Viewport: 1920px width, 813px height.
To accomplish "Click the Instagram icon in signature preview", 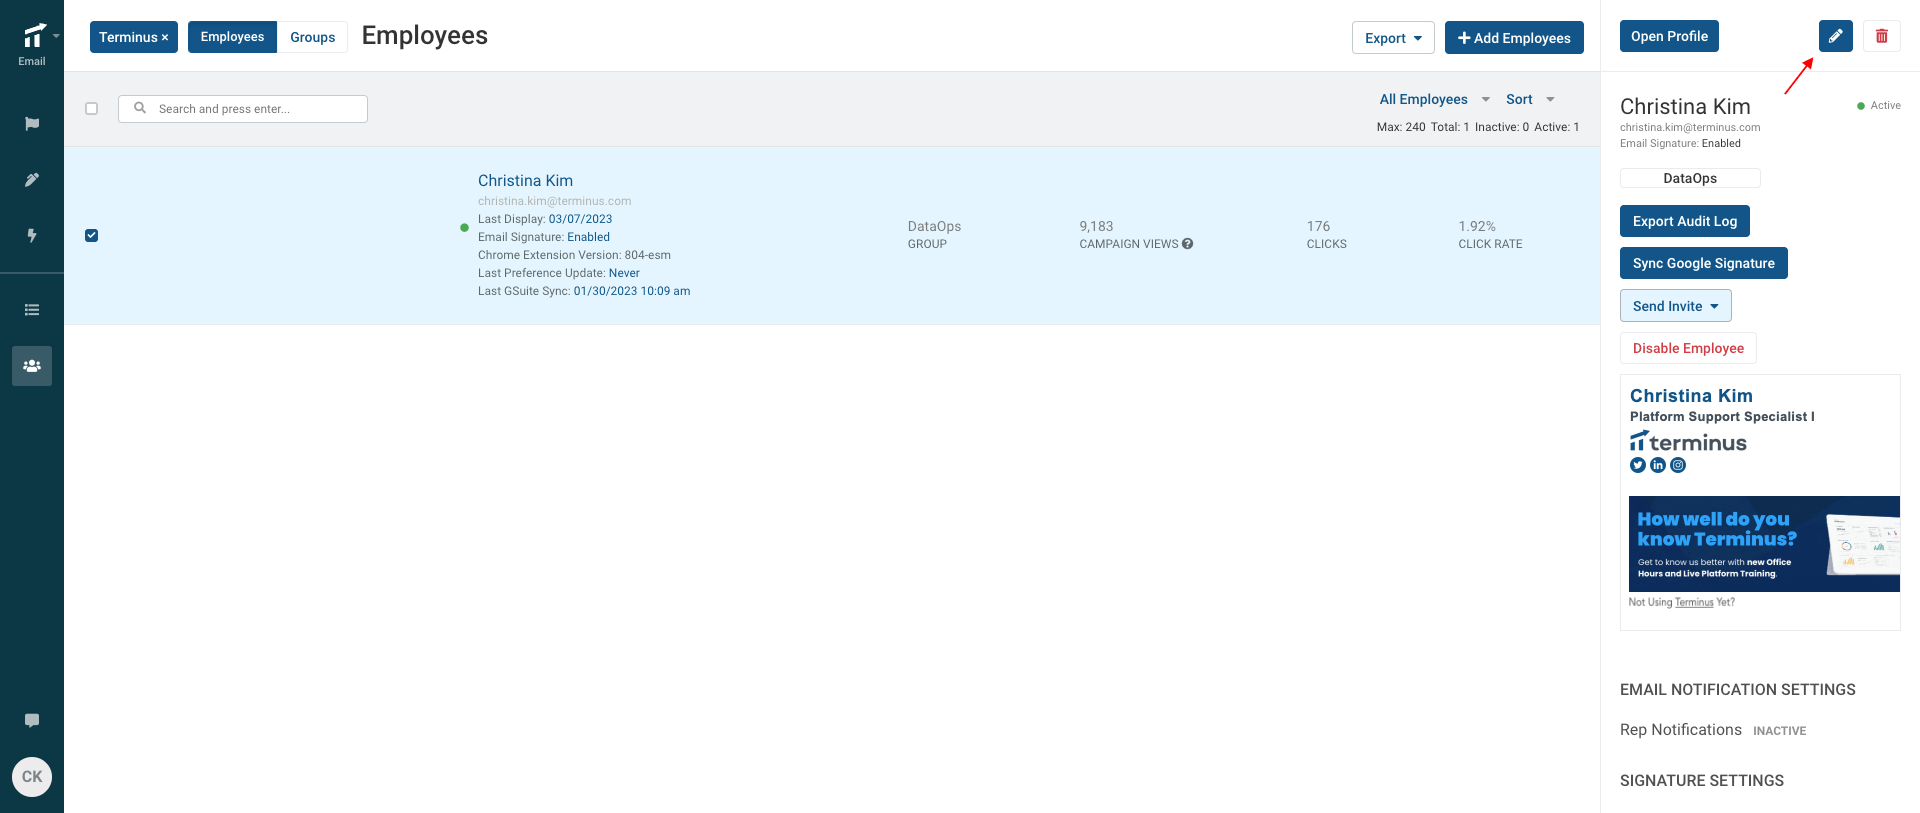I will coord(1678,465).
